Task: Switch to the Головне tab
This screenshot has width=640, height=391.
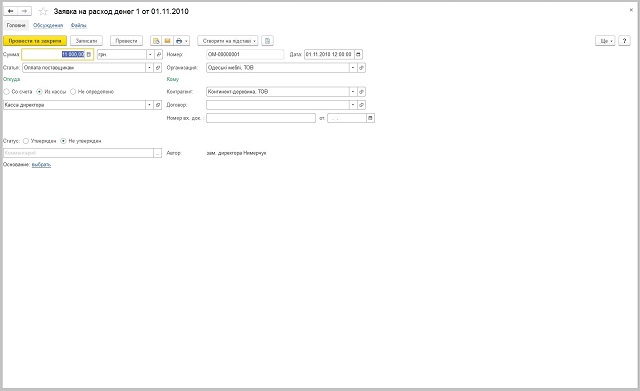Action: 16,25
